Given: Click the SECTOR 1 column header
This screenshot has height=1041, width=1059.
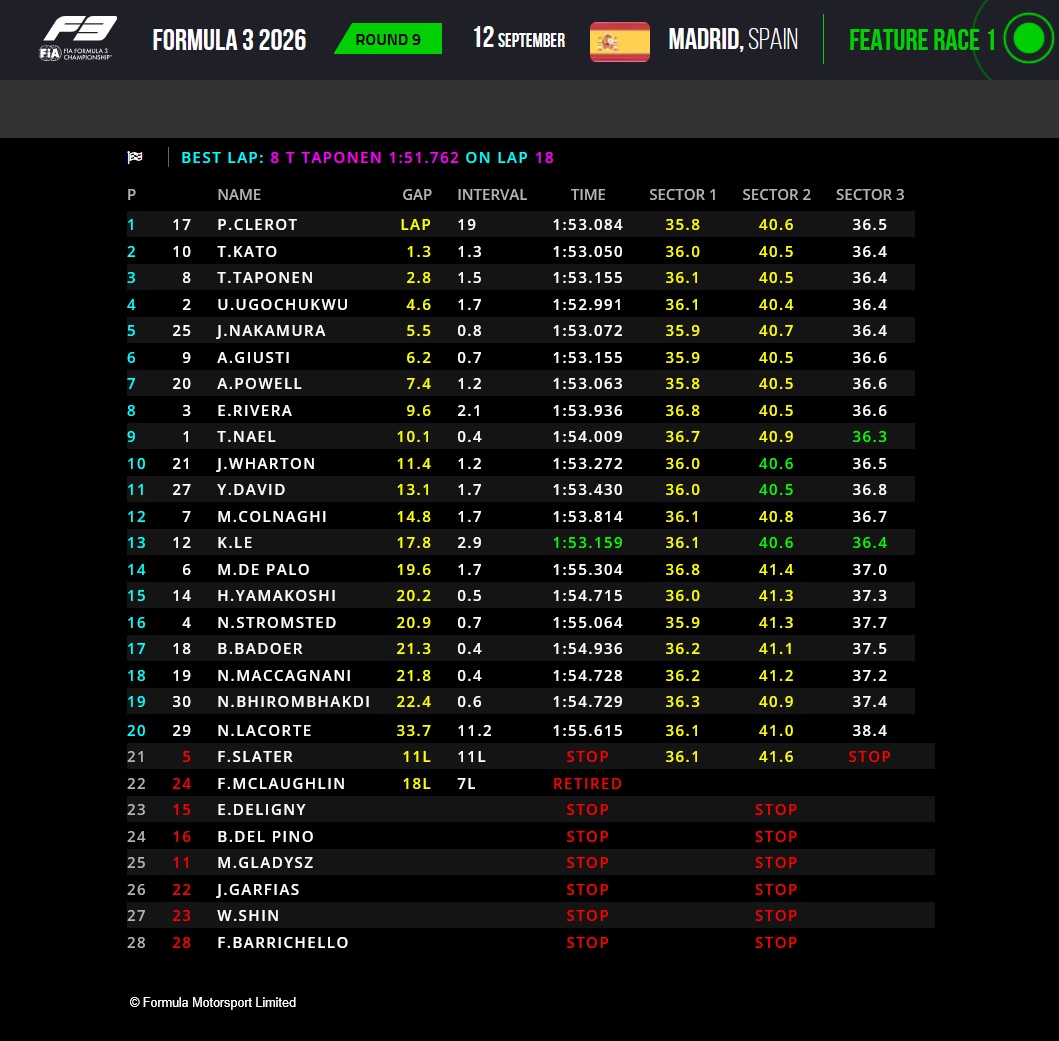Looking at the screenshot, I should [682, 195].
